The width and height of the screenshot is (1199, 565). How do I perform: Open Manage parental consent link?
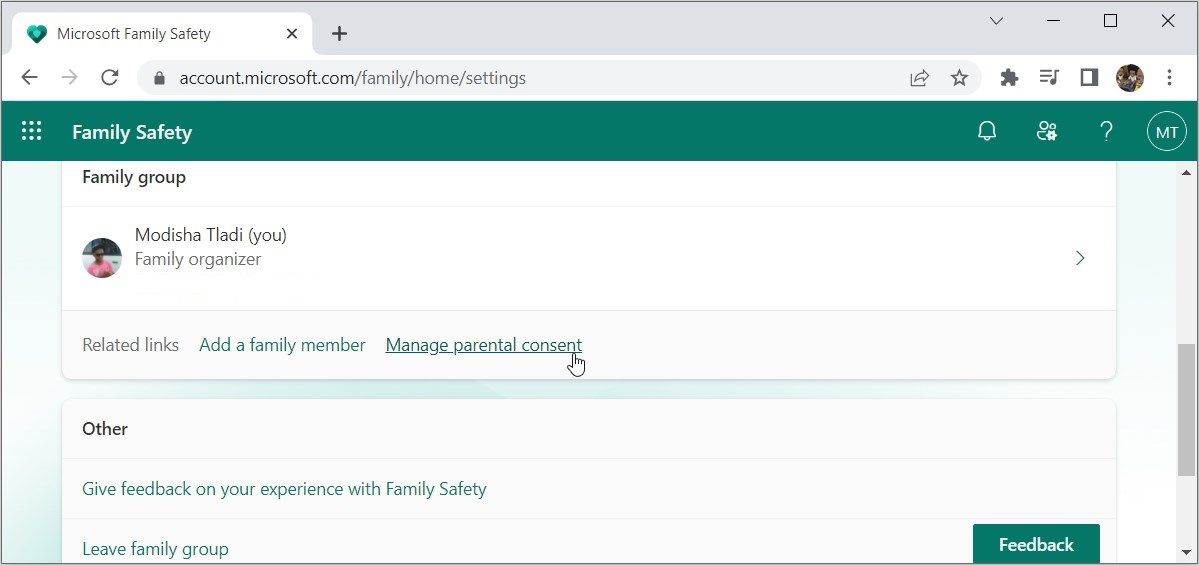click(483, 345)
